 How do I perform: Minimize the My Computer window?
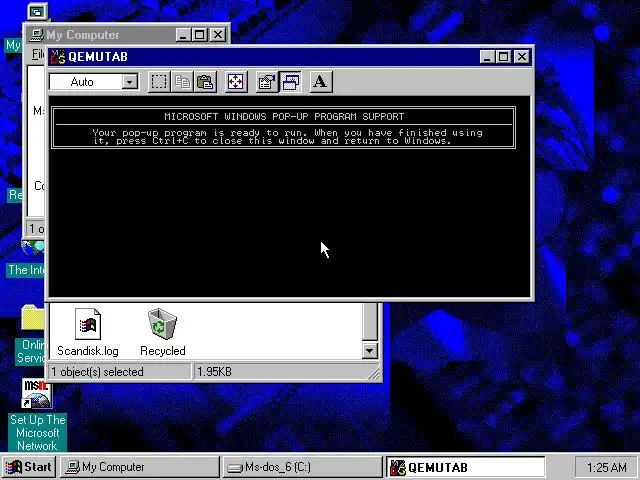(183, 35)
